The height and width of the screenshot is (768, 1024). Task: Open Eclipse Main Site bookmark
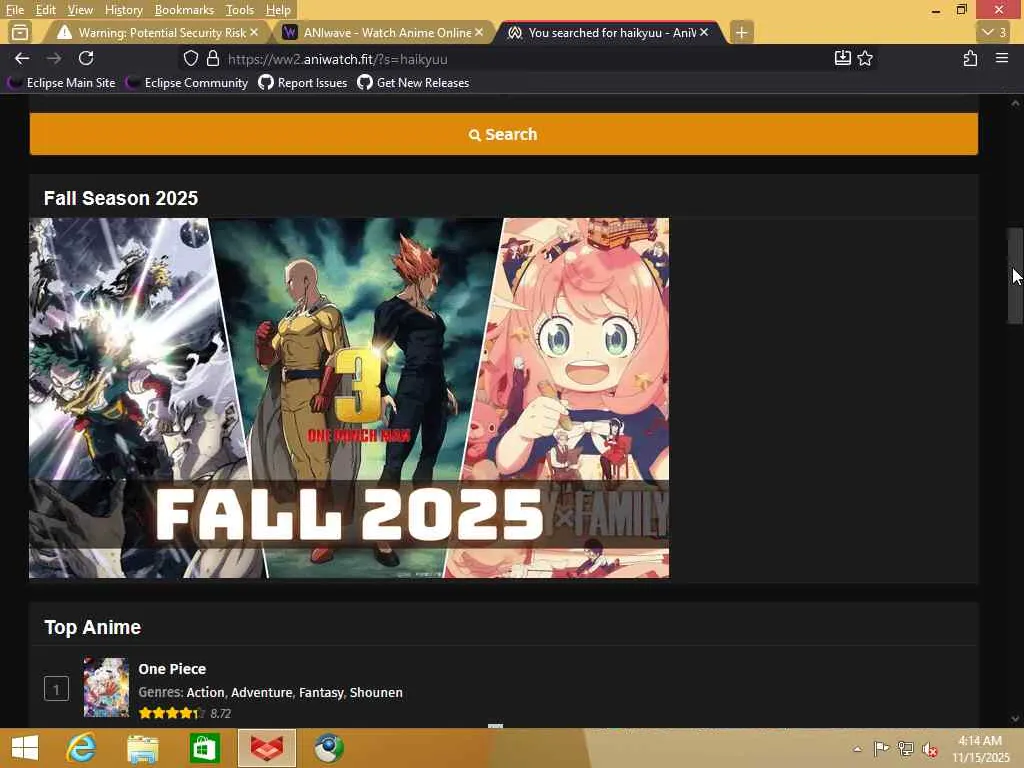pyautogui.click(x=61, y=83)
